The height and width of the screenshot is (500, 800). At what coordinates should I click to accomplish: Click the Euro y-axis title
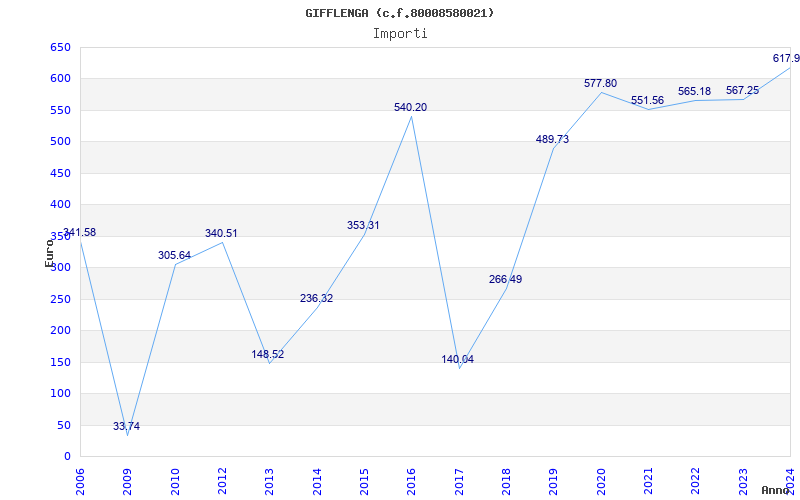49,253
